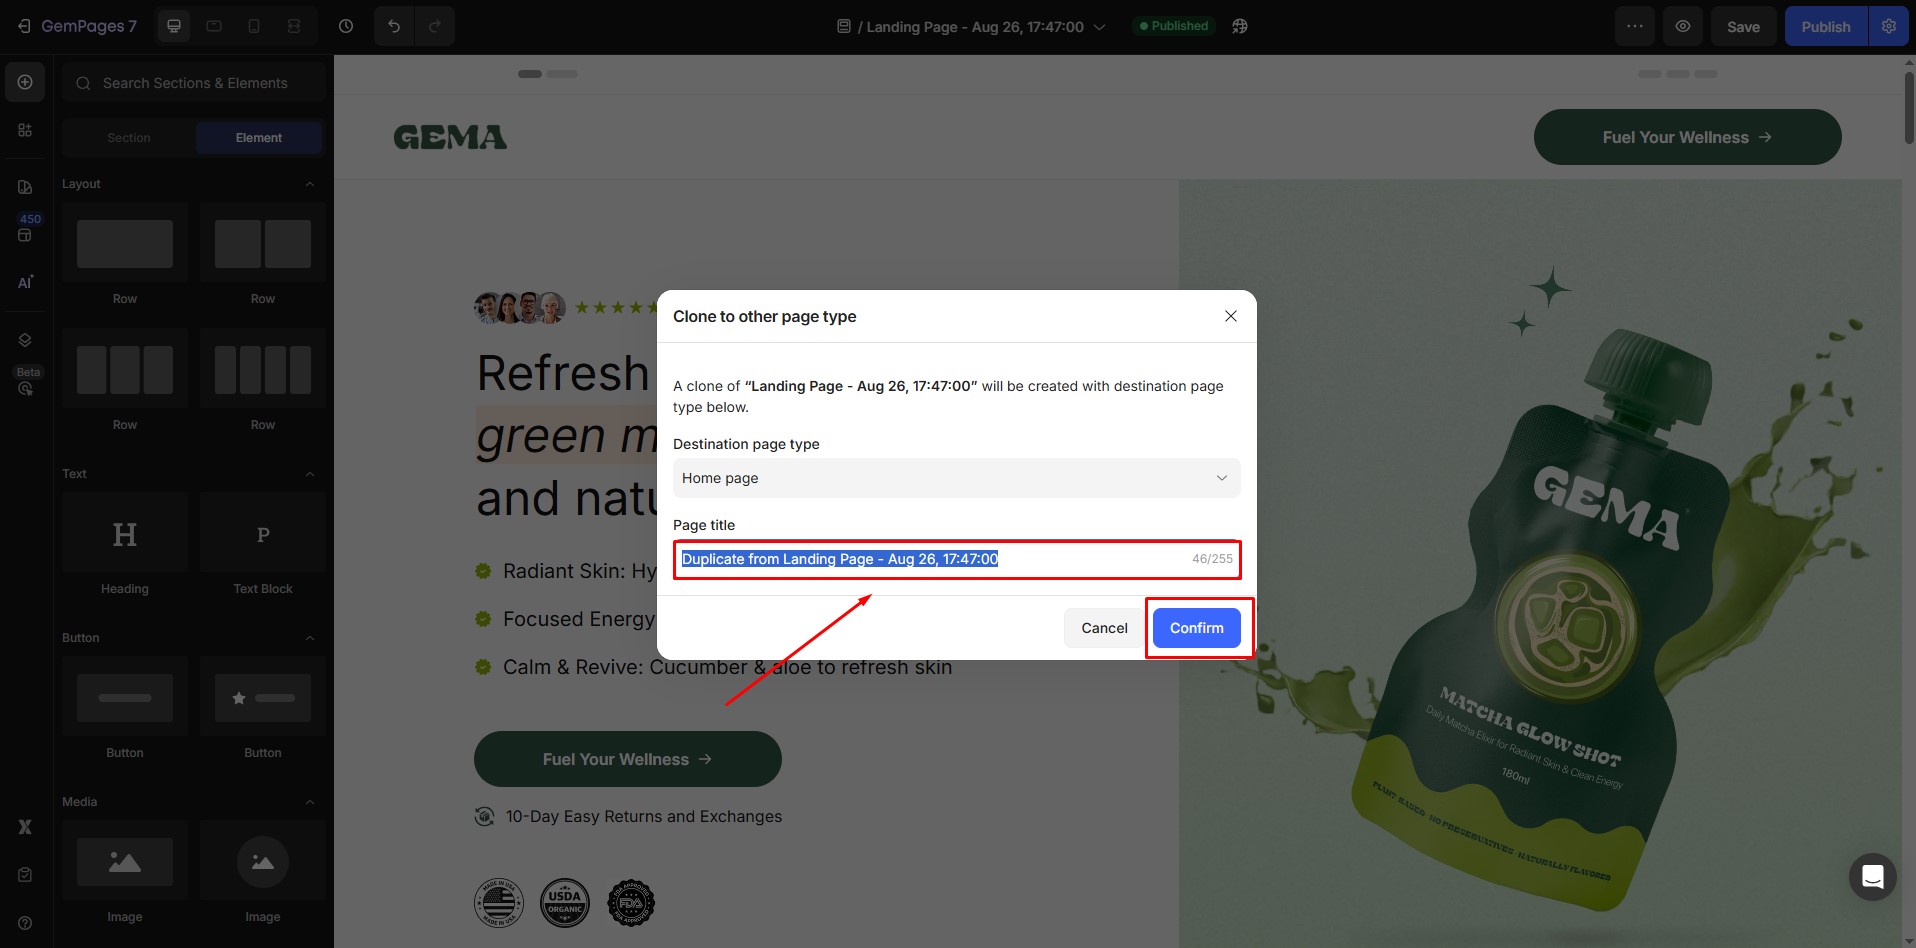Open page preview with the eye icon
This screenshot has width=1916, height=948.
pos(1683,26)
